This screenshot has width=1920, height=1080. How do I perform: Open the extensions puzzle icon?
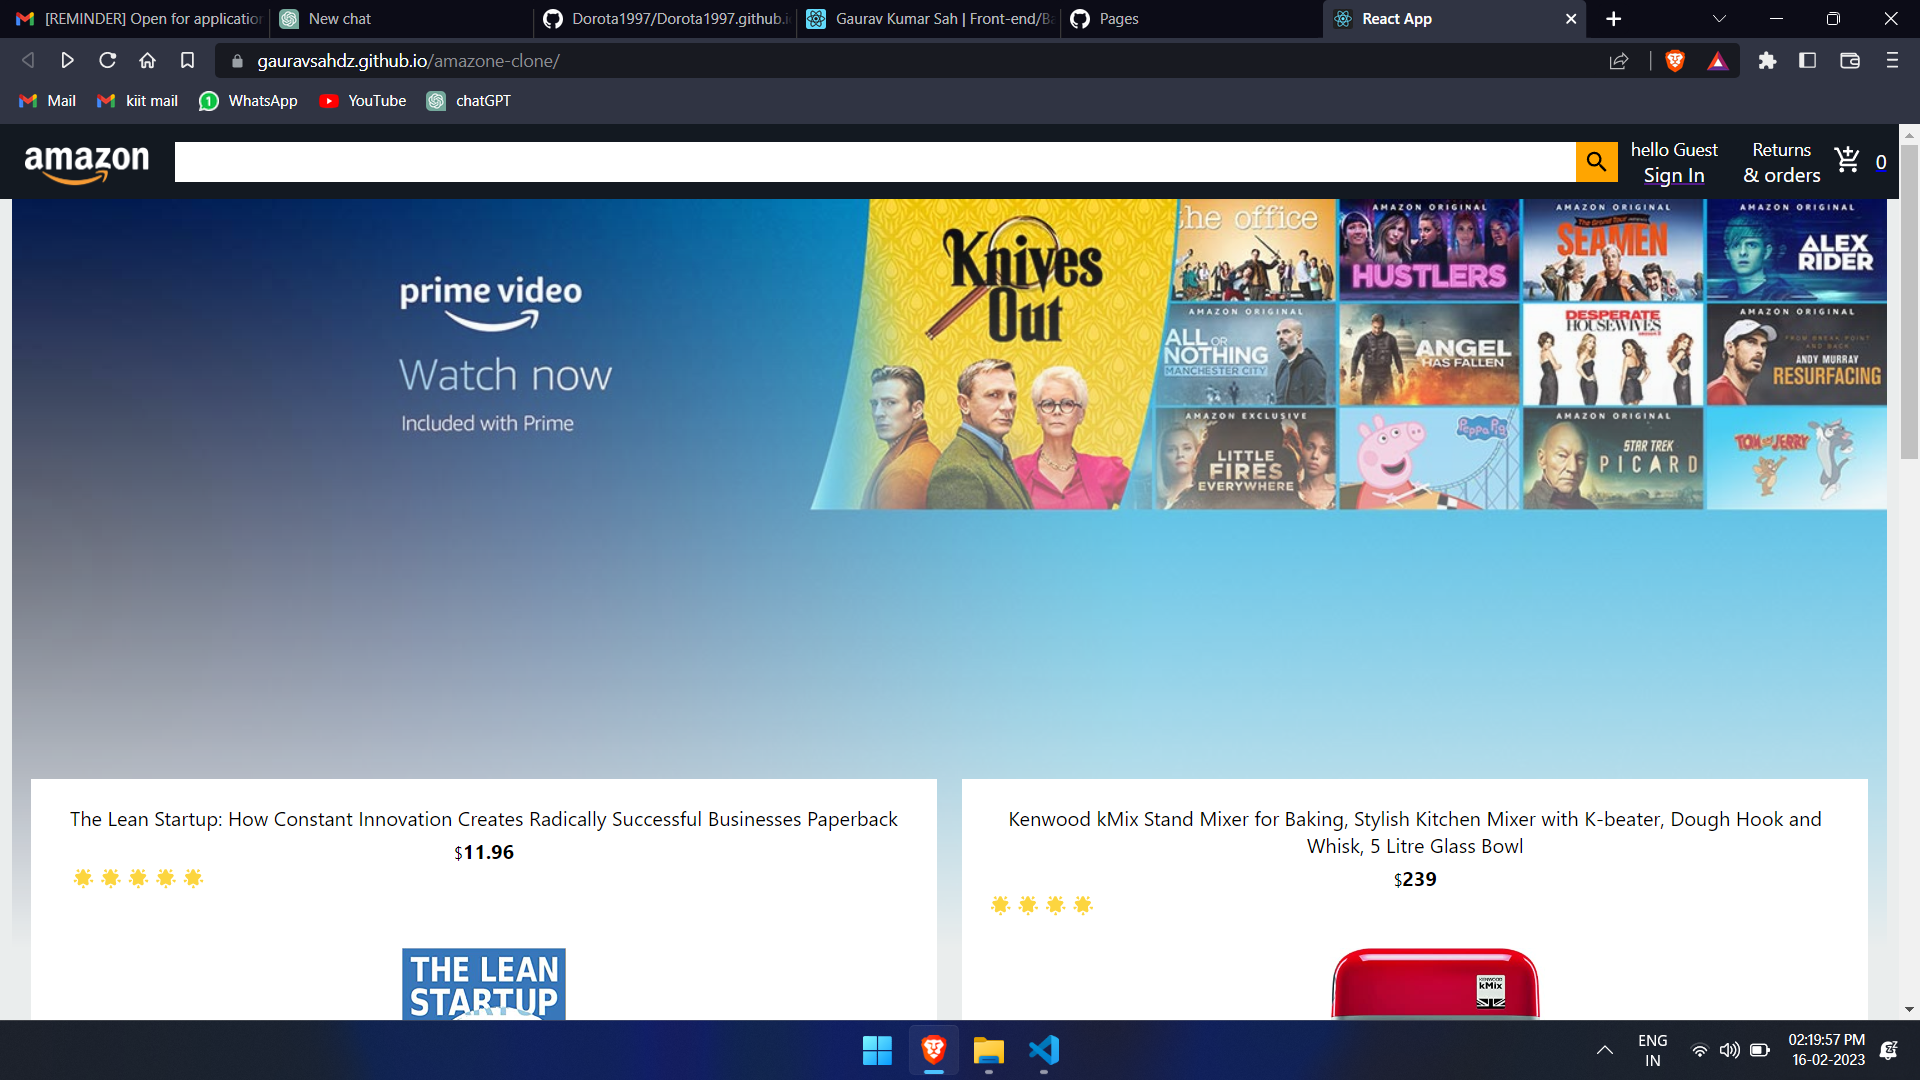pyautogui.click(x=1767, y=61)
